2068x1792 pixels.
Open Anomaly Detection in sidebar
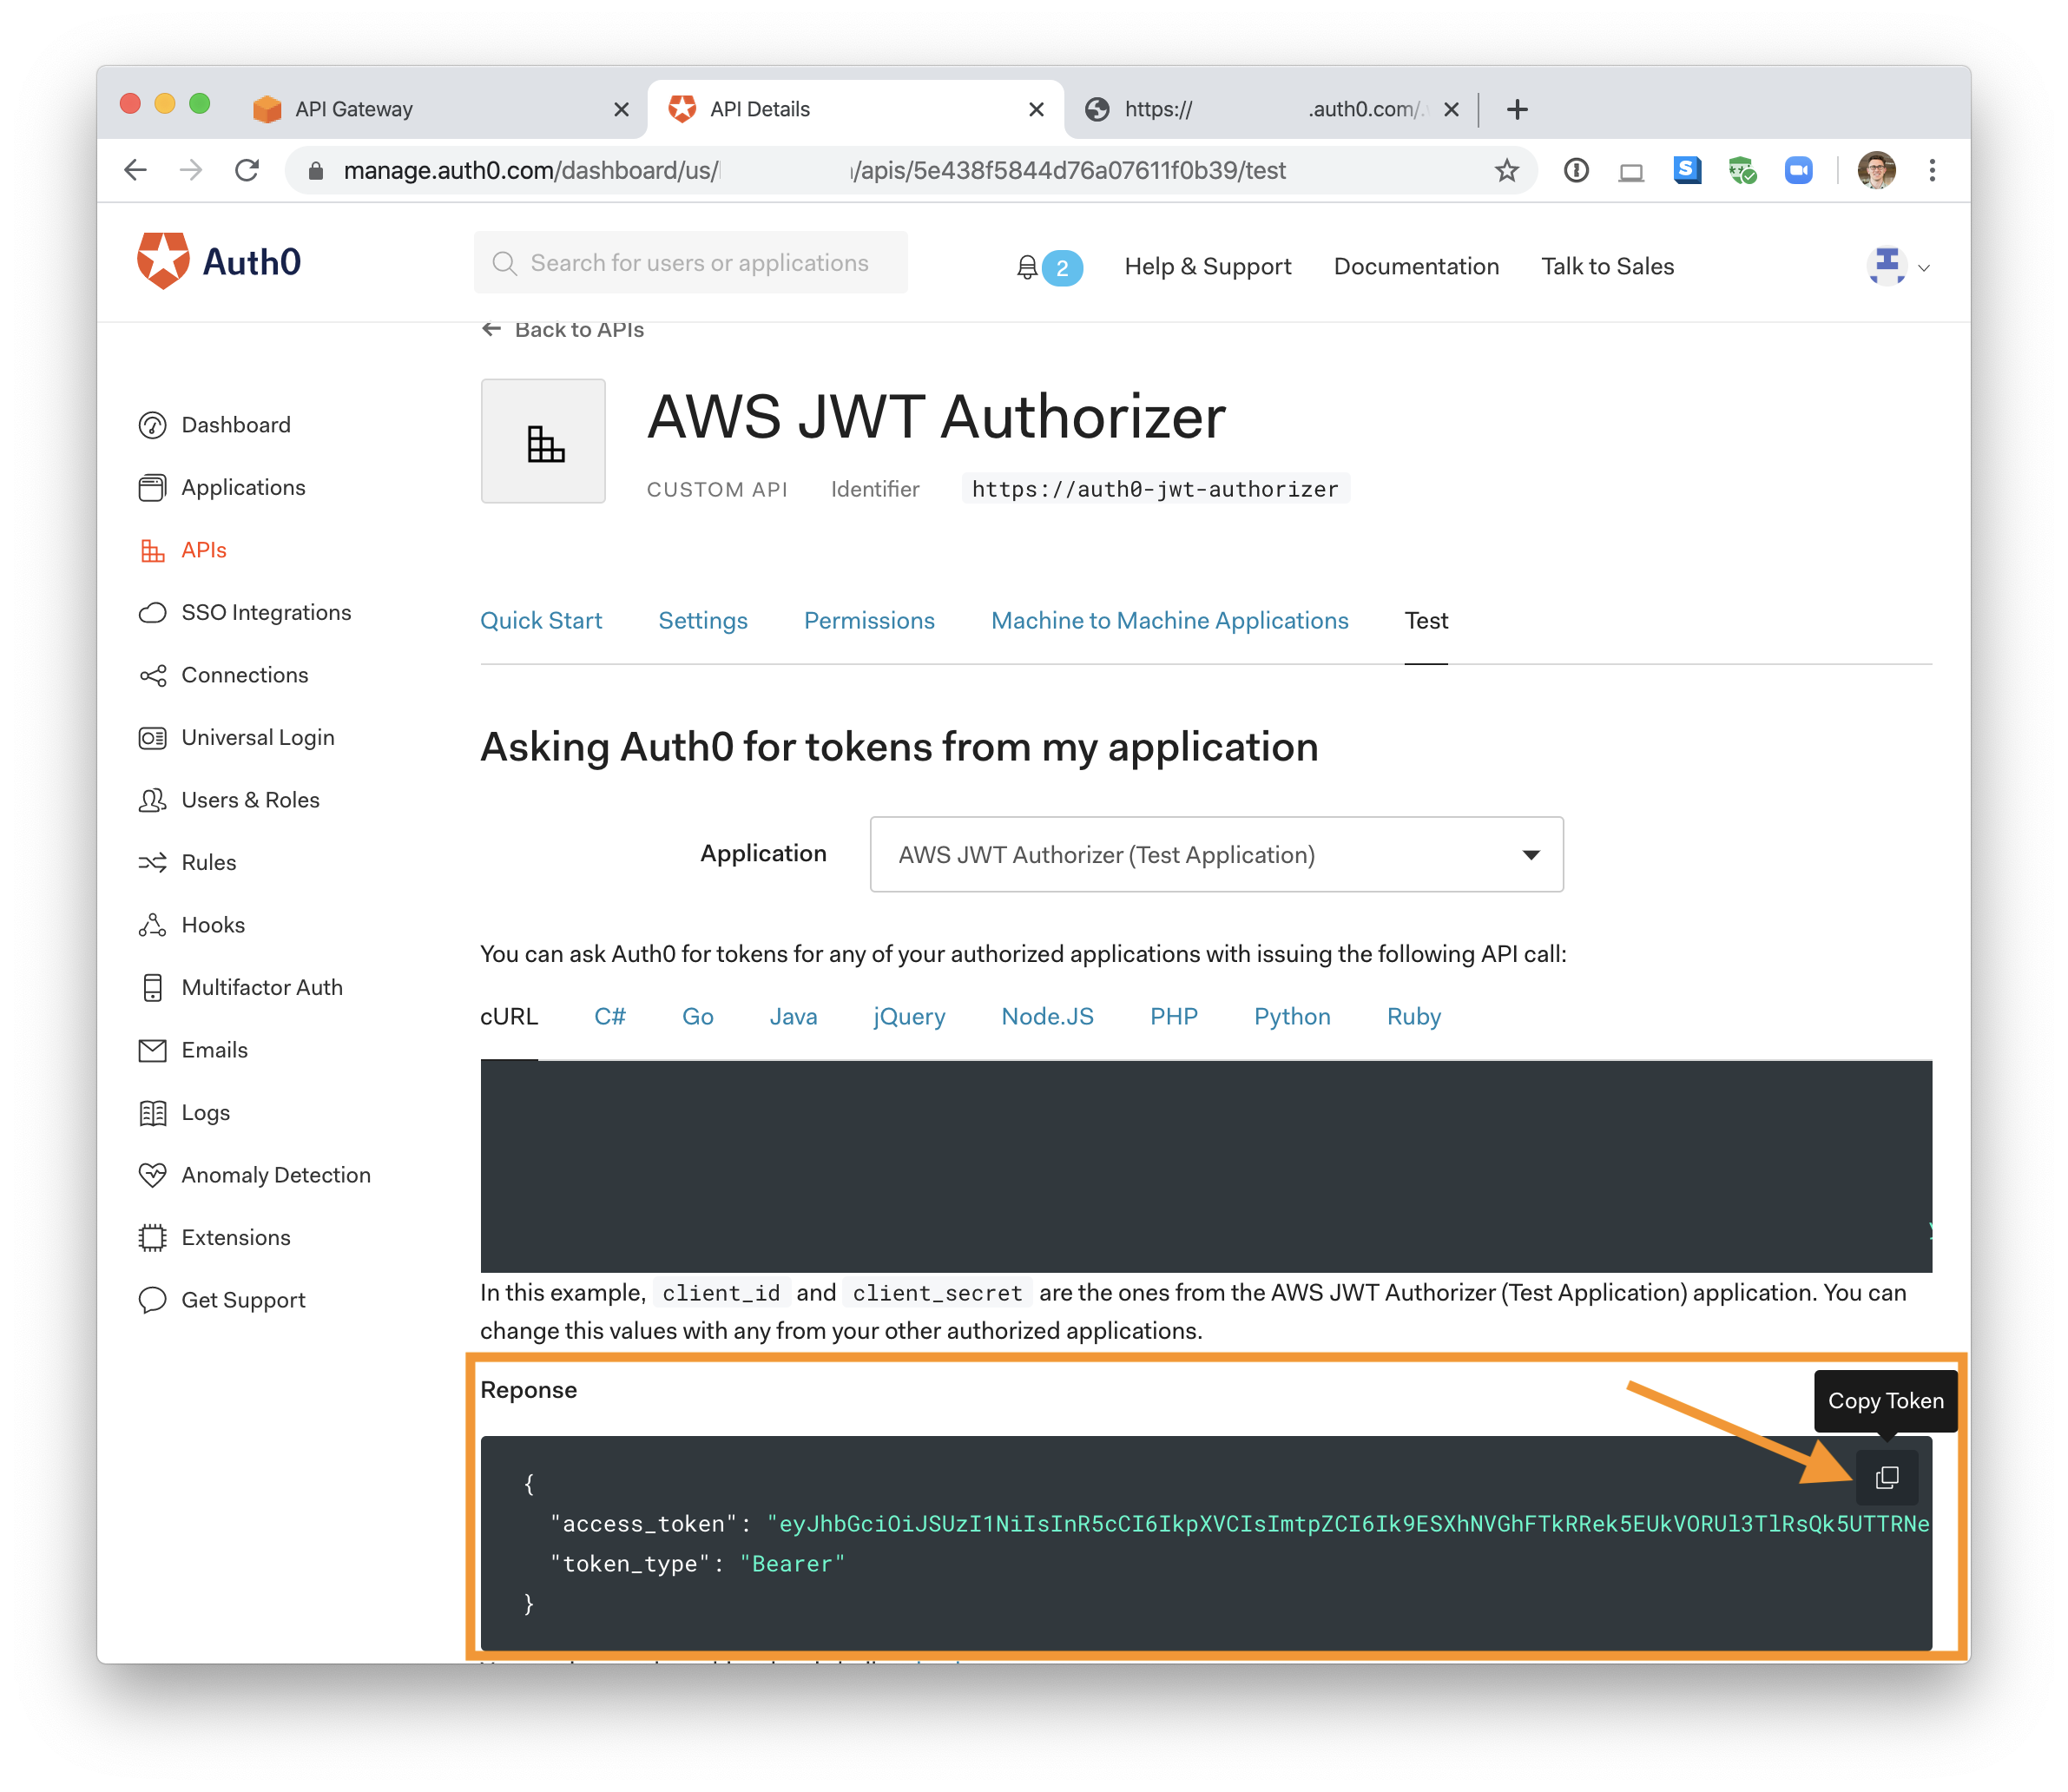point(275,1175)
